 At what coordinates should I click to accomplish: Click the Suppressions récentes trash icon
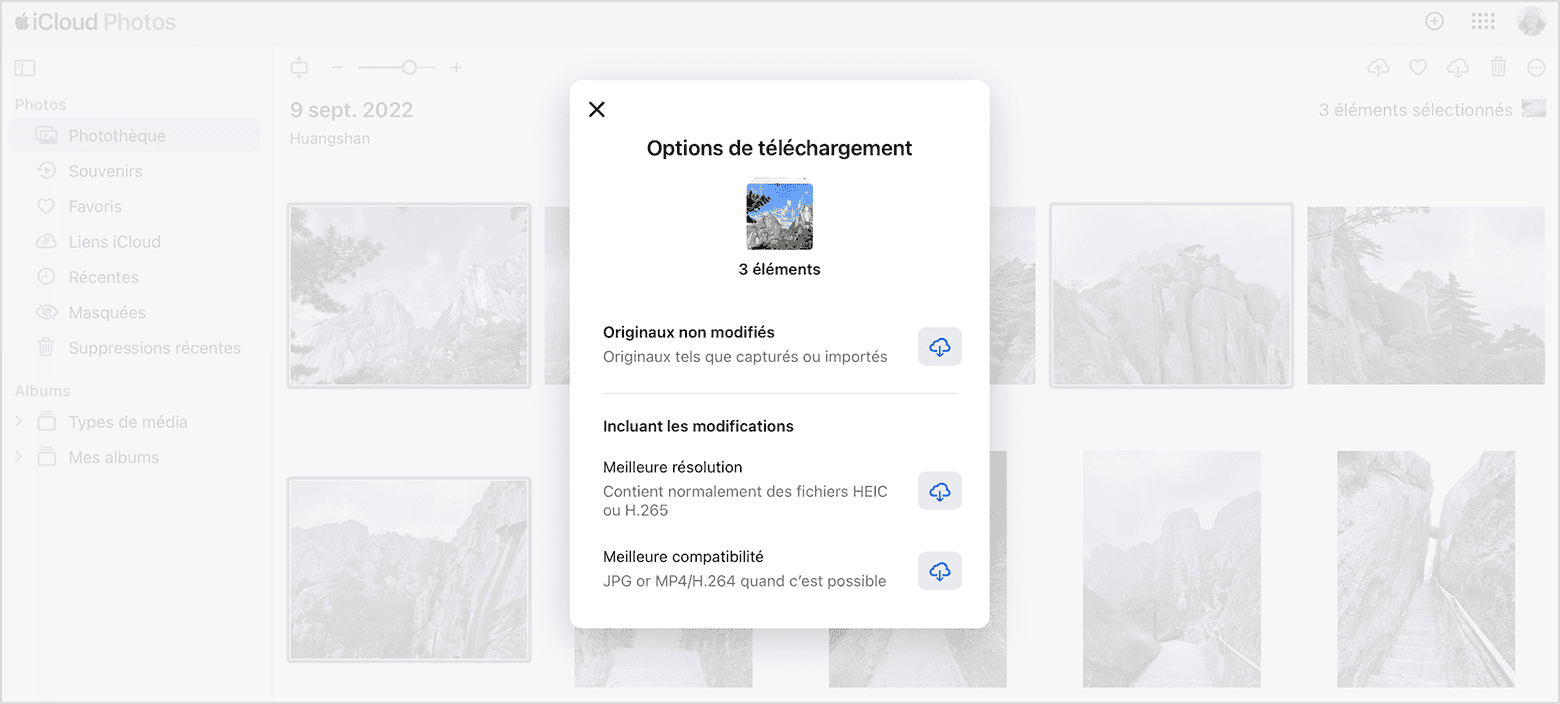[46, 348]
